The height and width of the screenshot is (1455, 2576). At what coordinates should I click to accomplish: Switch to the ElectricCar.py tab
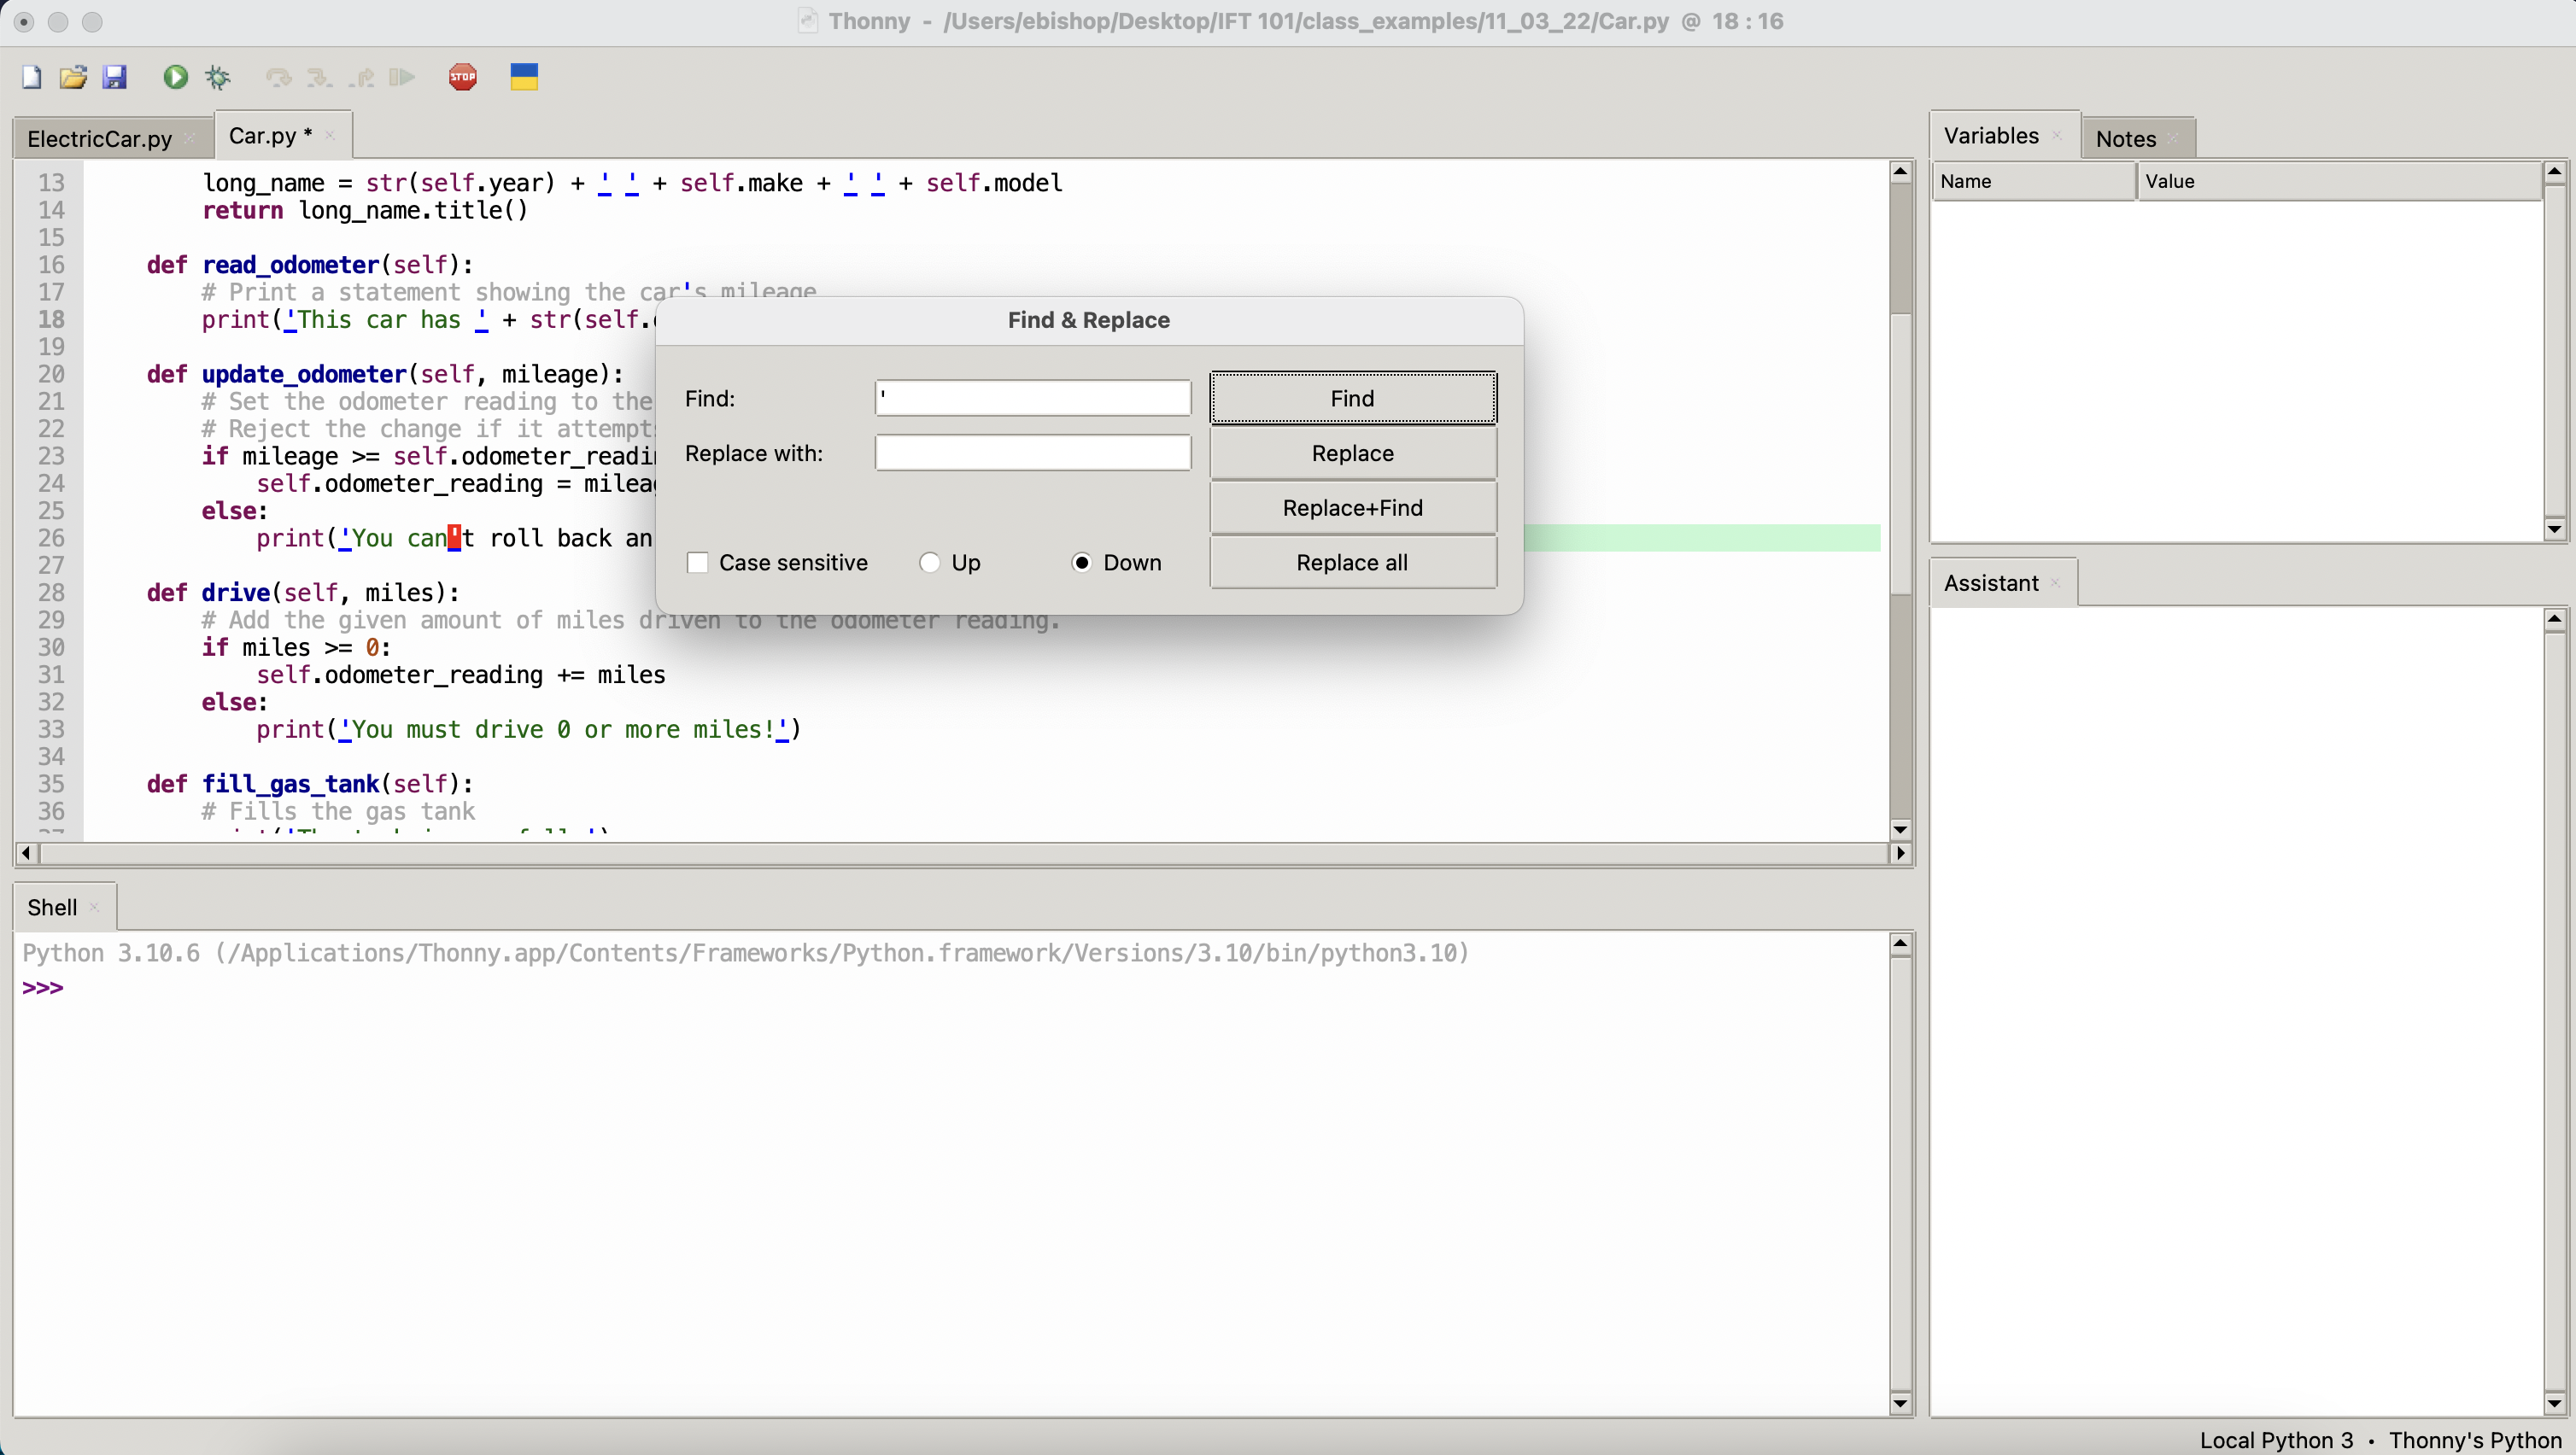[97, 137]
